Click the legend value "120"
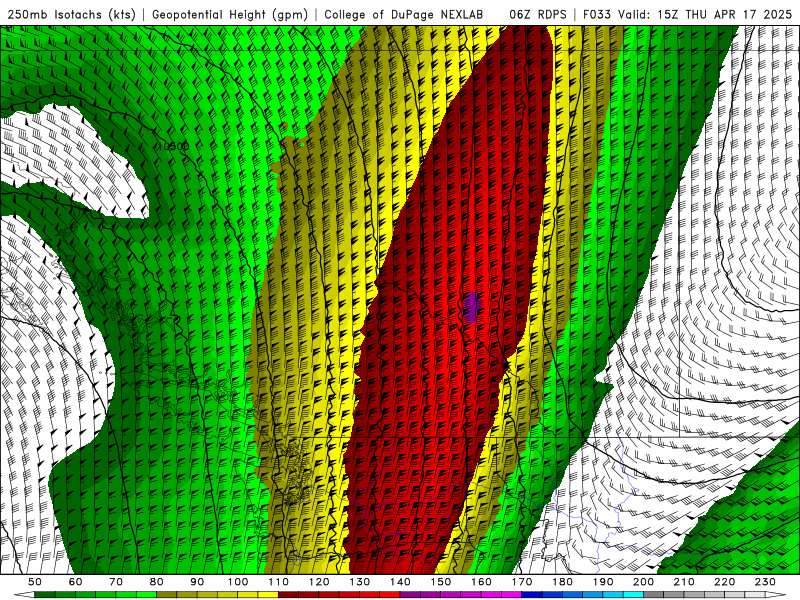Image resolution: width=800 pixels, height=600 pixels. [x=319, y=582]
